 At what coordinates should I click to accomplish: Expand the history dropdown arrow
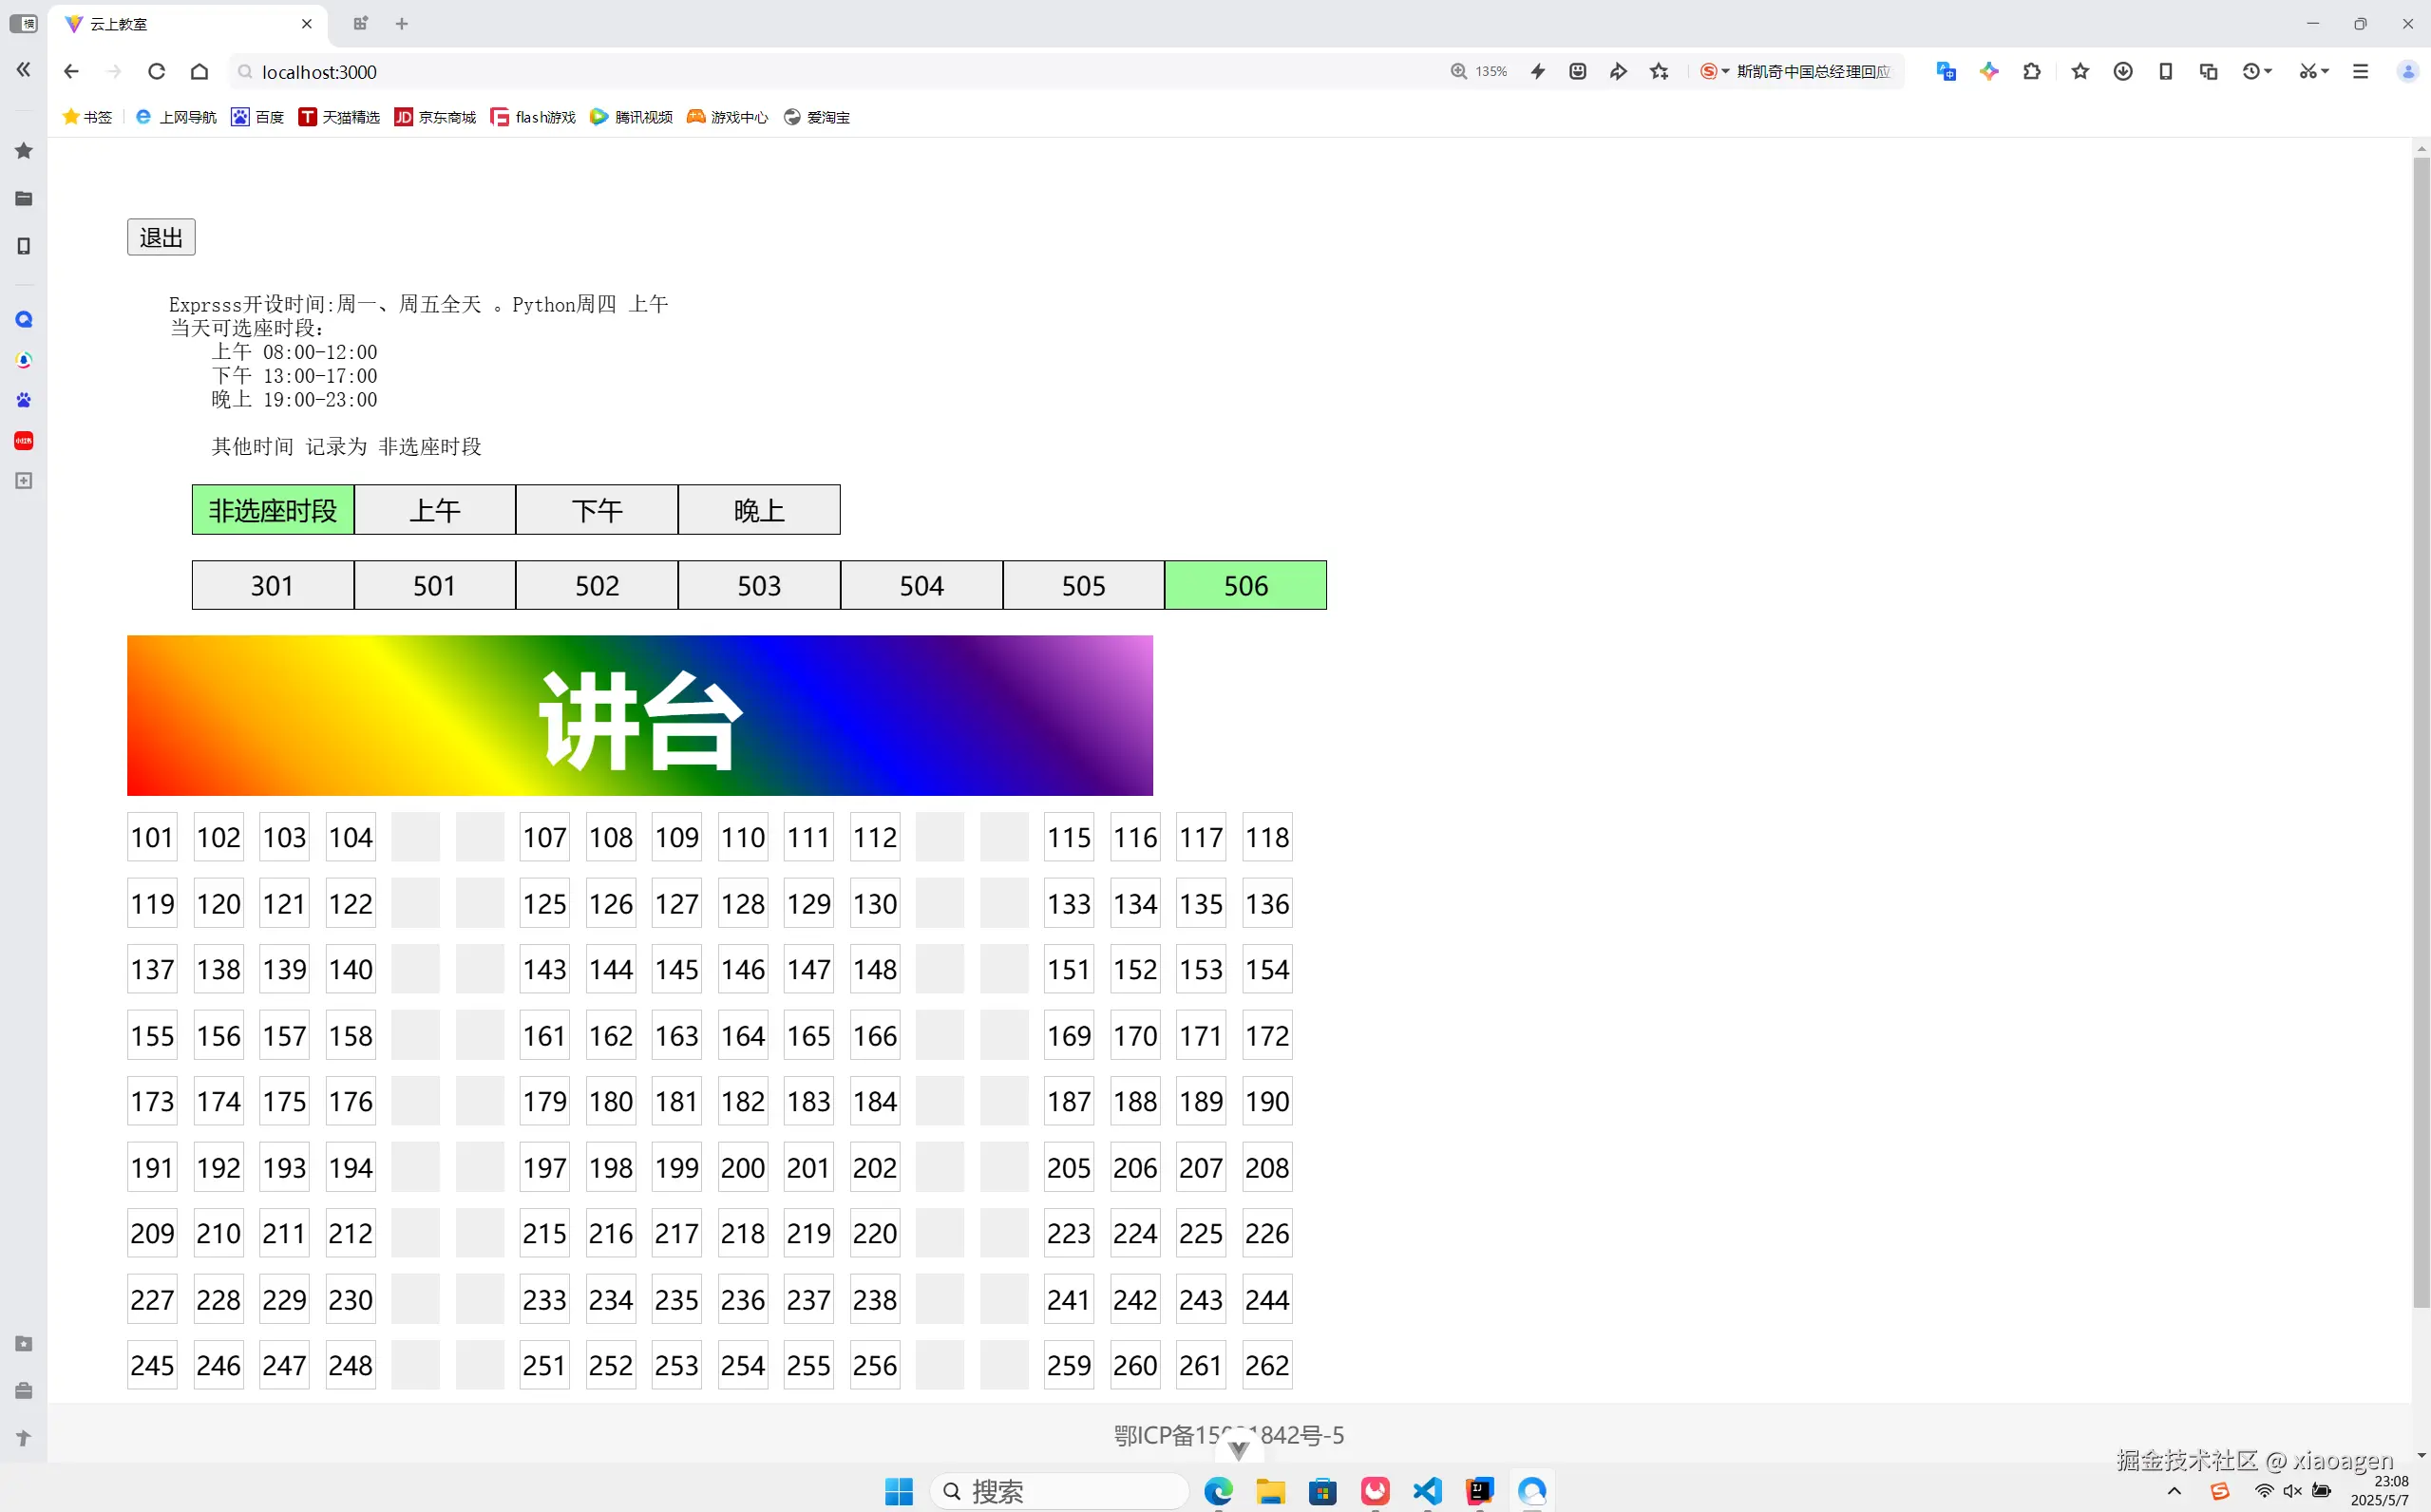pos(2268,71)
